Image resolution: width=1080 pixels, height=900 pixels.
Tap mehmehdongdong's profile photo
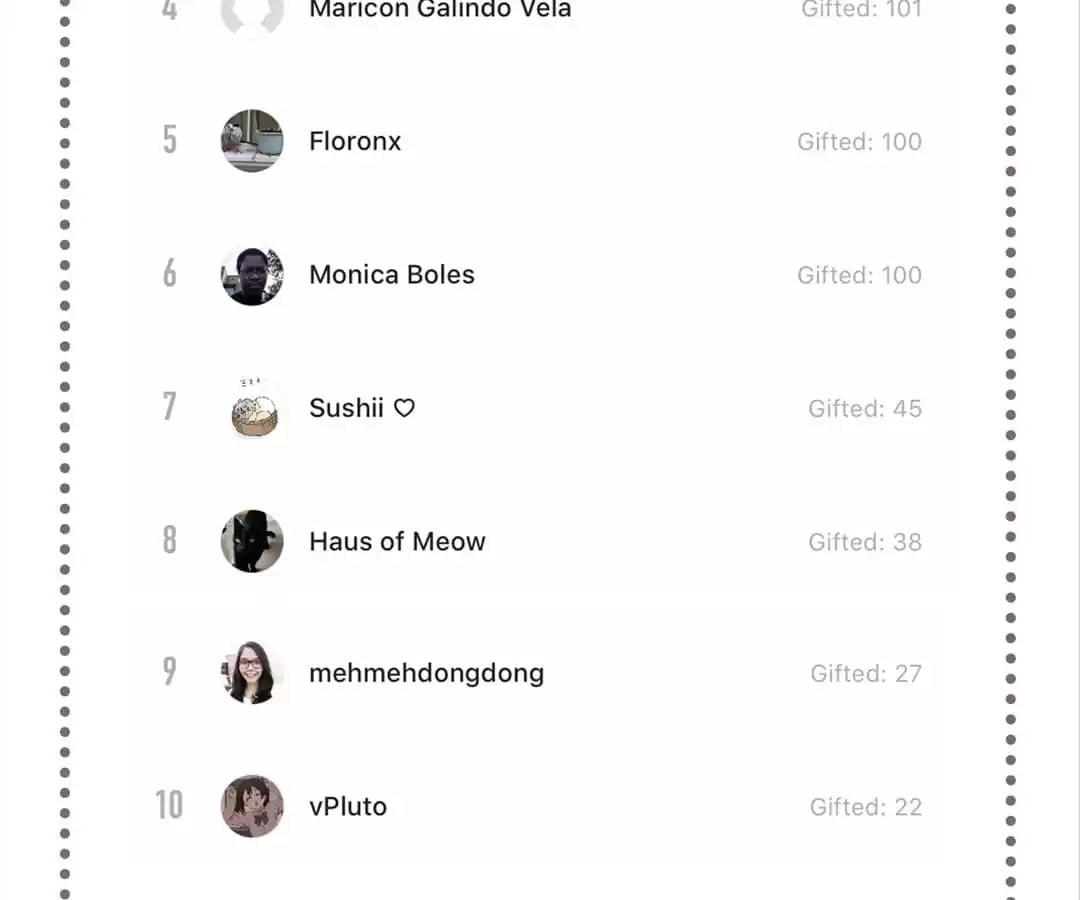click(252, 673)
